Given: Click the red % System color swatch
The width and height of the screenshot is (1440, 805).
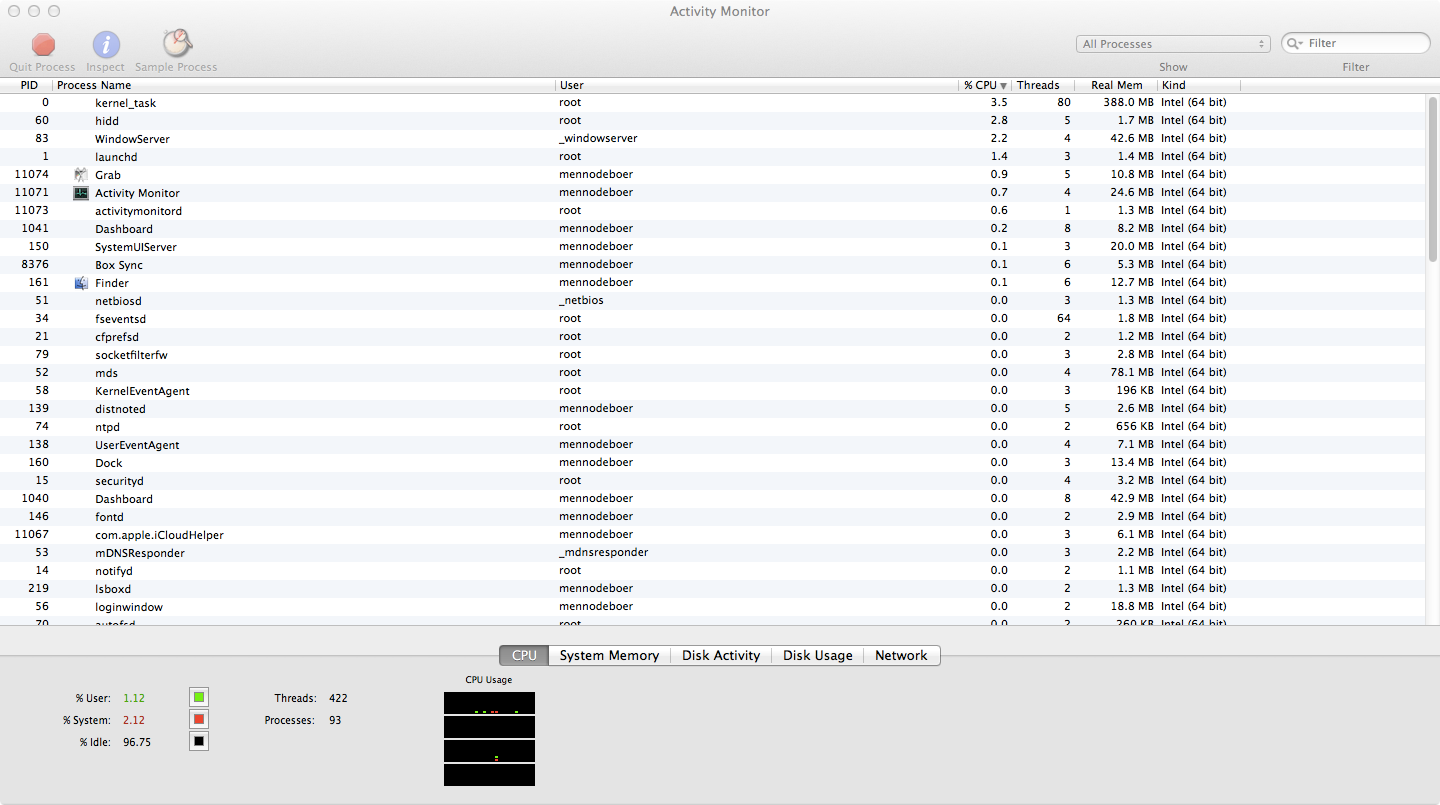Looking at the screenshot, I should (x=199, y=720).
